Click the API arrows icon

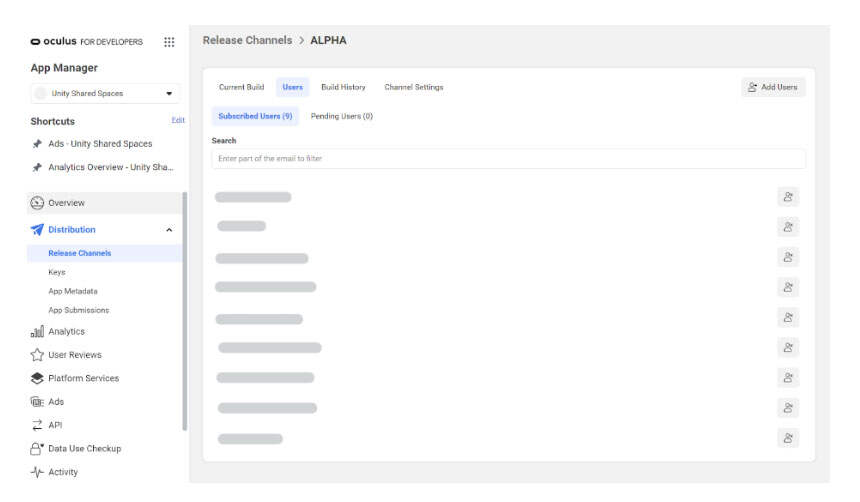click(x=37, y=425)
